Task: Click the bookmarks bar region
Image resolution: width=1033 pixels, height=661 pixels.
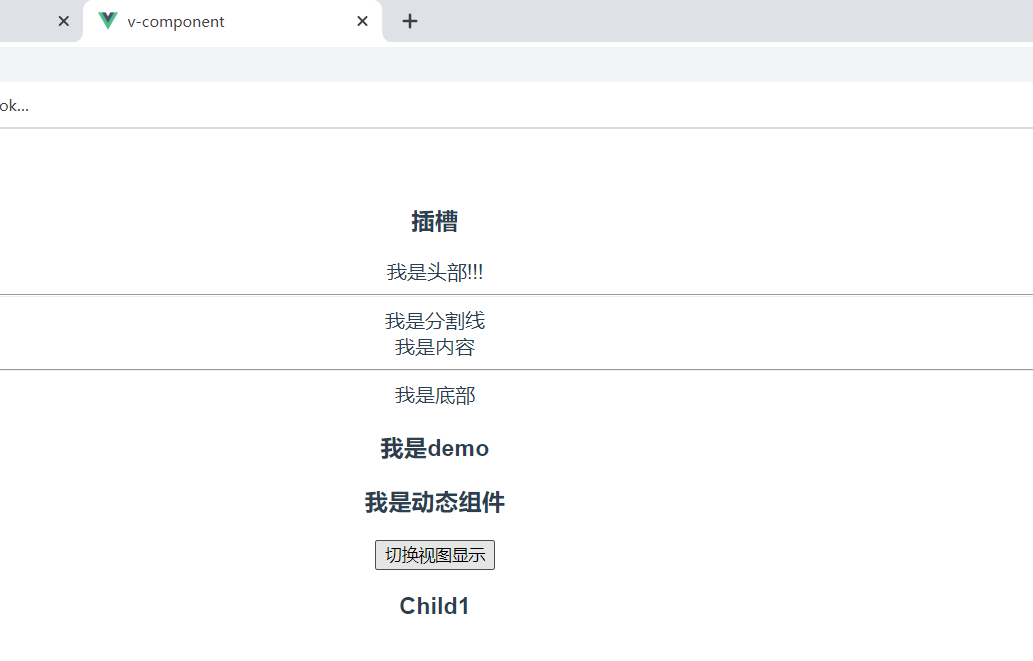Action: tap(500, 104)
